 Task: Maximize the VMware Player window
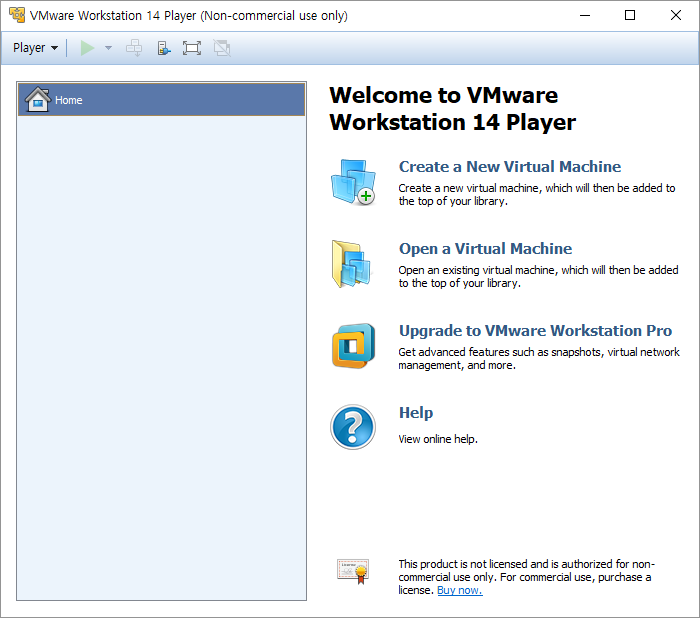[x=630, y=15]
